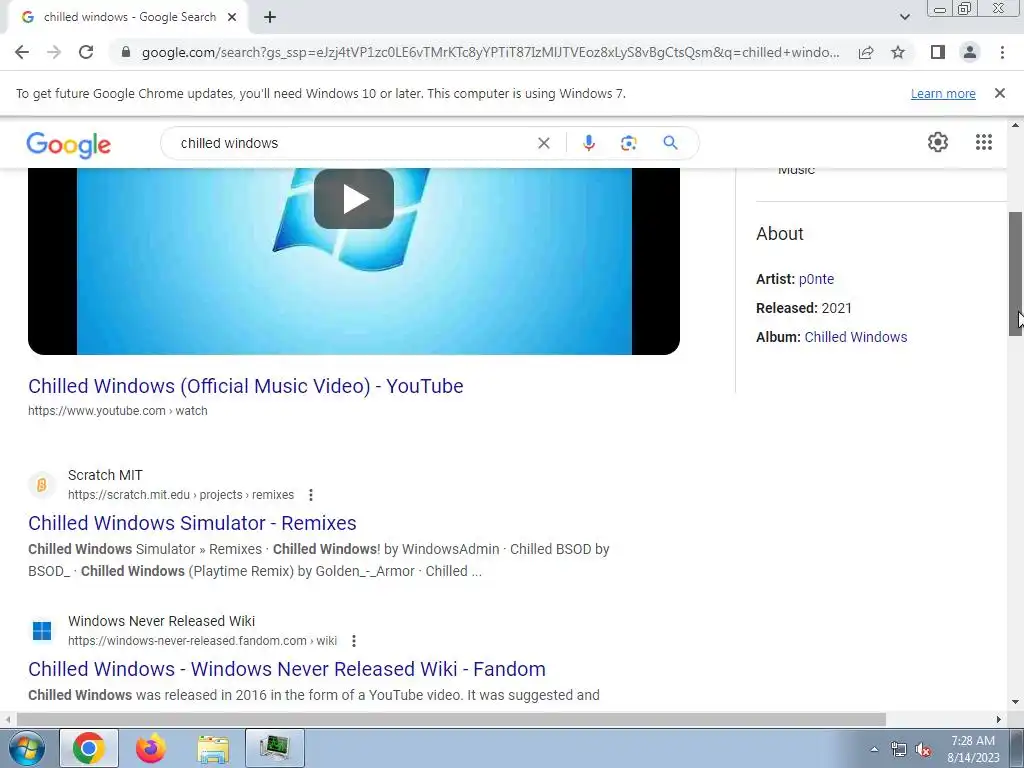Open the Google apps grid

984,142
